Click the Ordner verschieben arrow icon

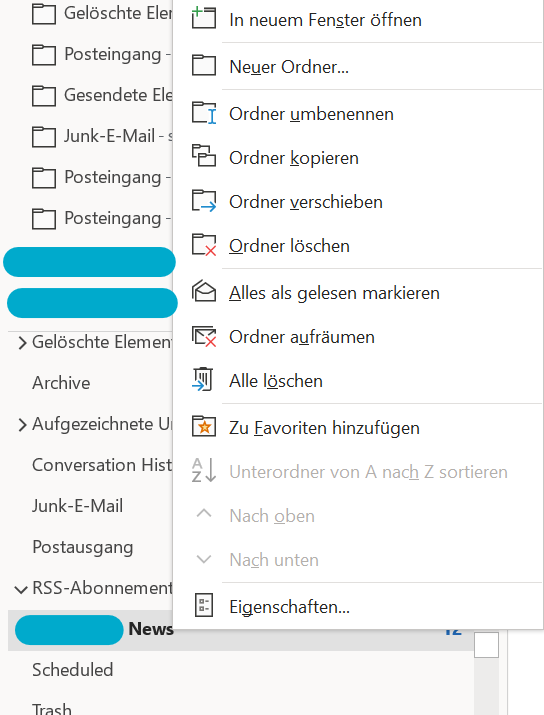204,201
